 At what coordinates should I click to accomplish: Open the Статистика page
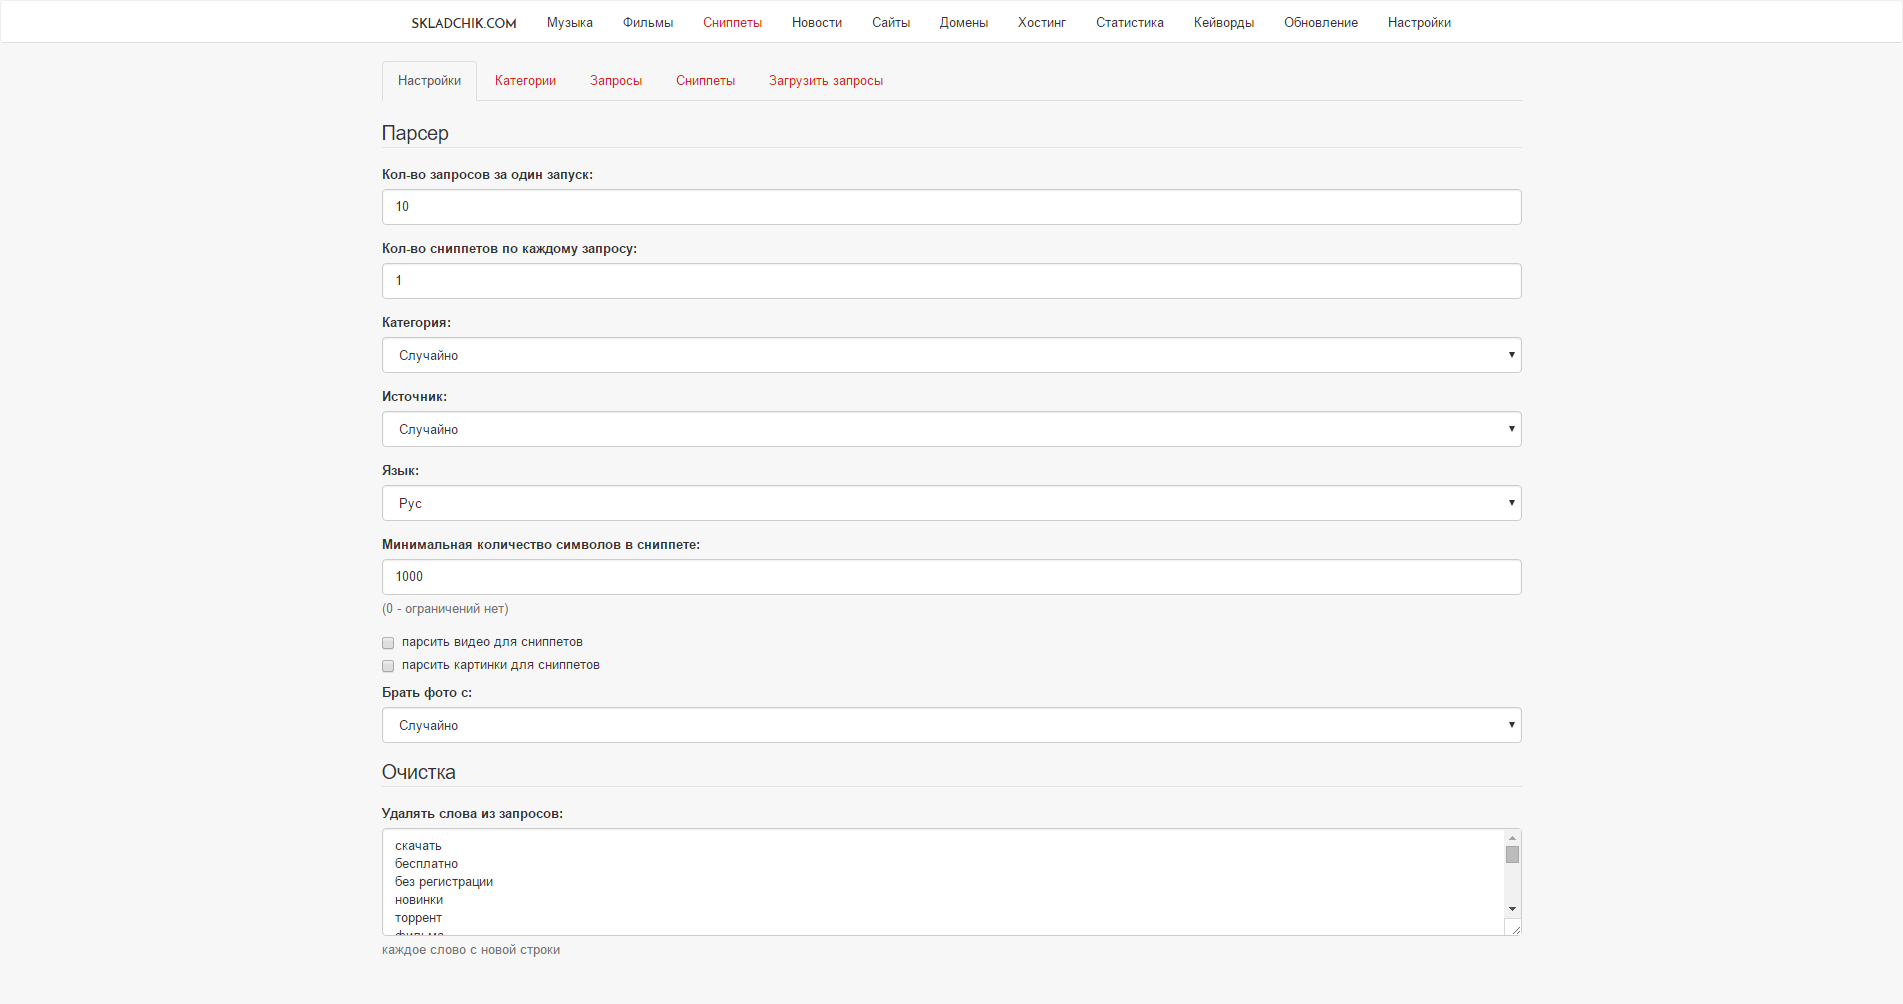(1129, 23)
